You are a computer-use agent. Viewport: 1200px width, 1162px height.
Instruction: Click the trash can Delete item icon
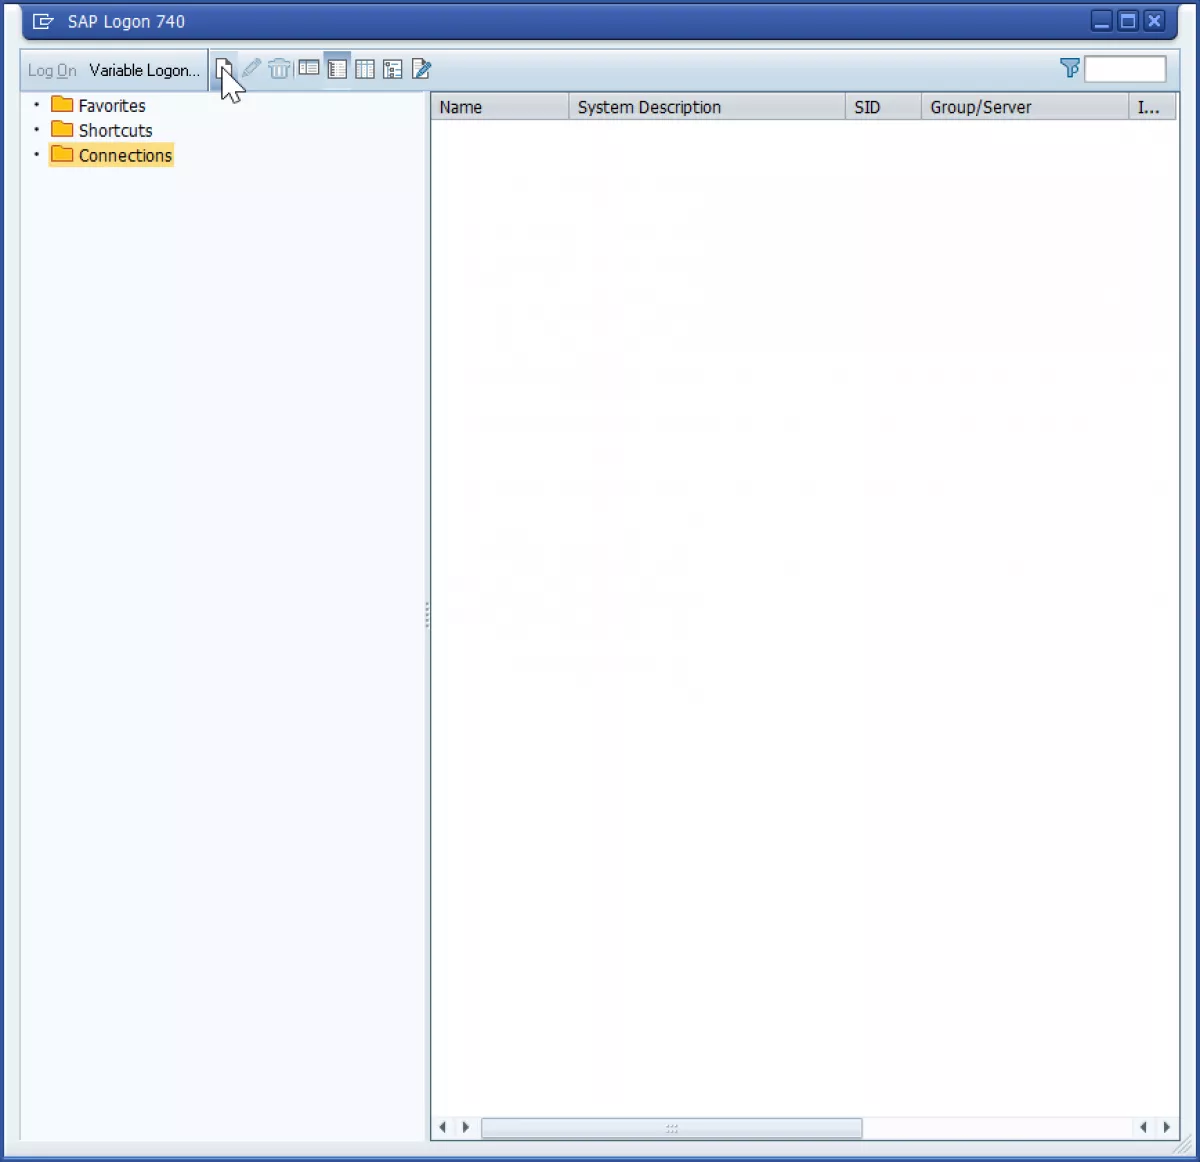click(279, 69)
